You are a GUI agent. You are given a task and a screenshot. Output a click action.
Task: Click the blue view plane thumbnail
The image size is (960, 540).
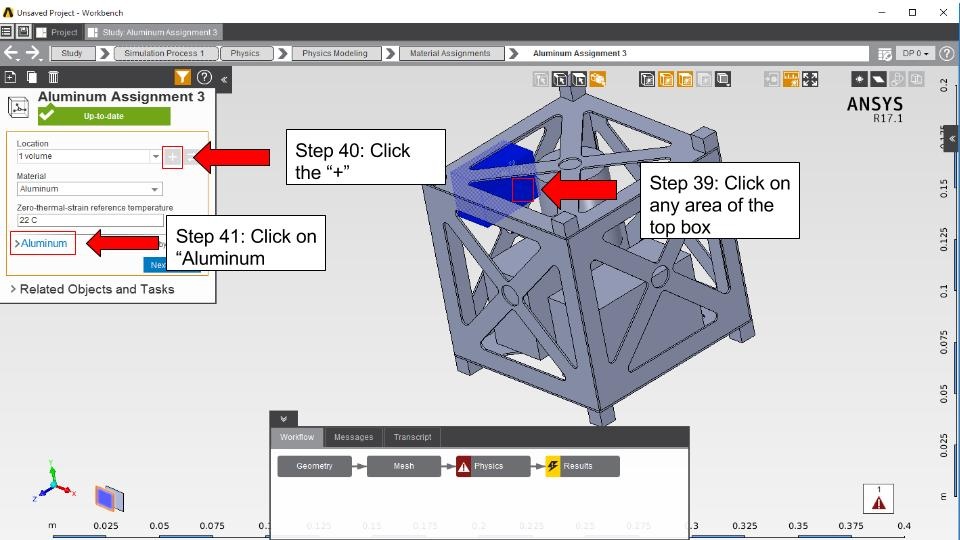coord(109,498)
